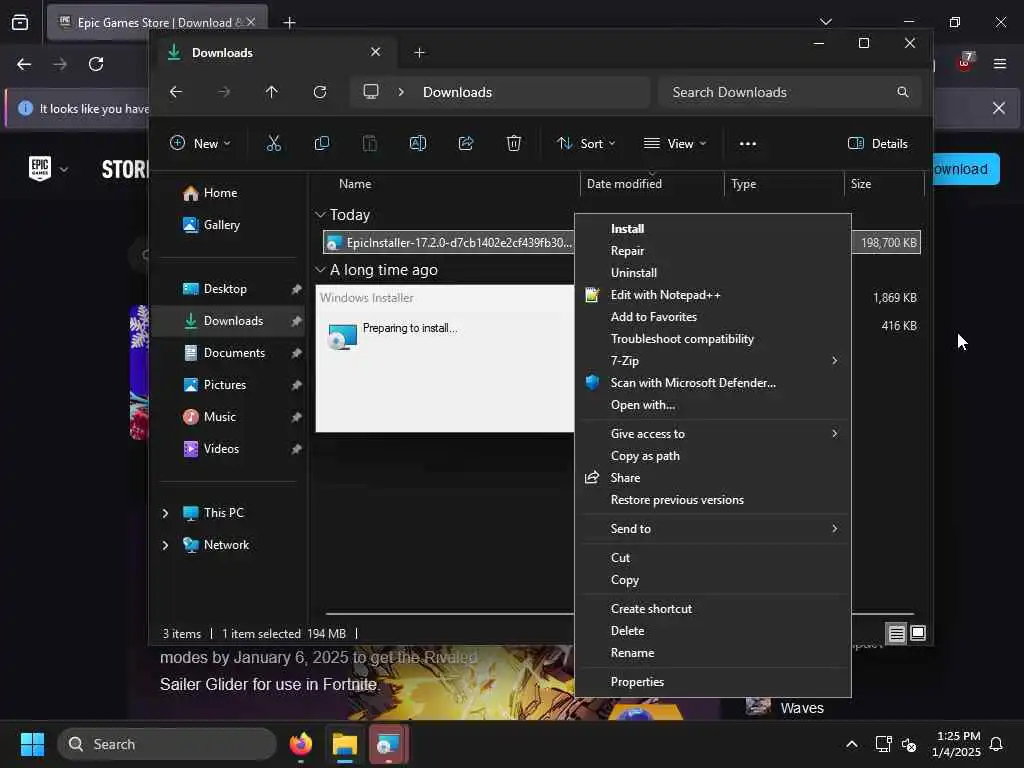
Task: Switch to details list layout icon
Action: point(897,633)
